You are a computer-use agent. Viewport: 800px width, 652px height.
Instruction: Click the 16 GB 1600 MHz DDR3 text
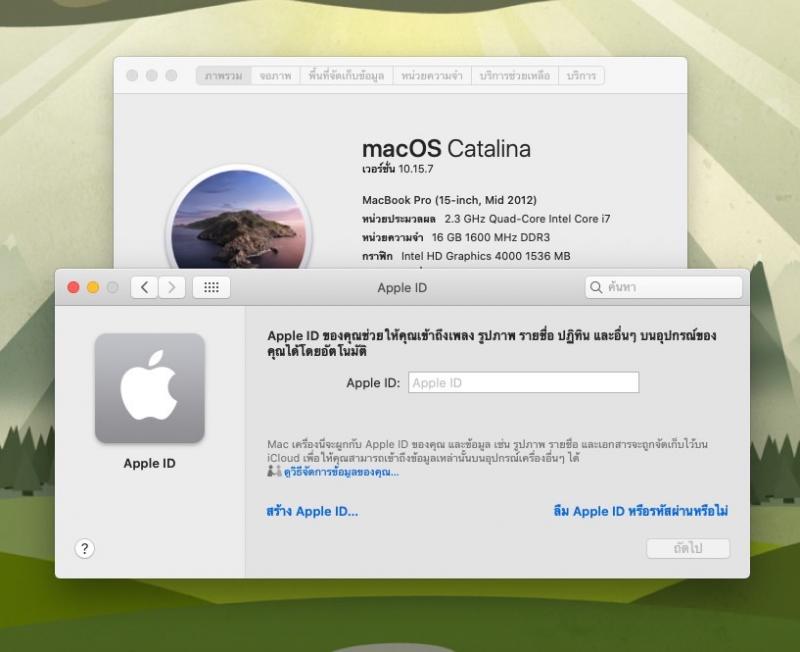tap(491, 237)
